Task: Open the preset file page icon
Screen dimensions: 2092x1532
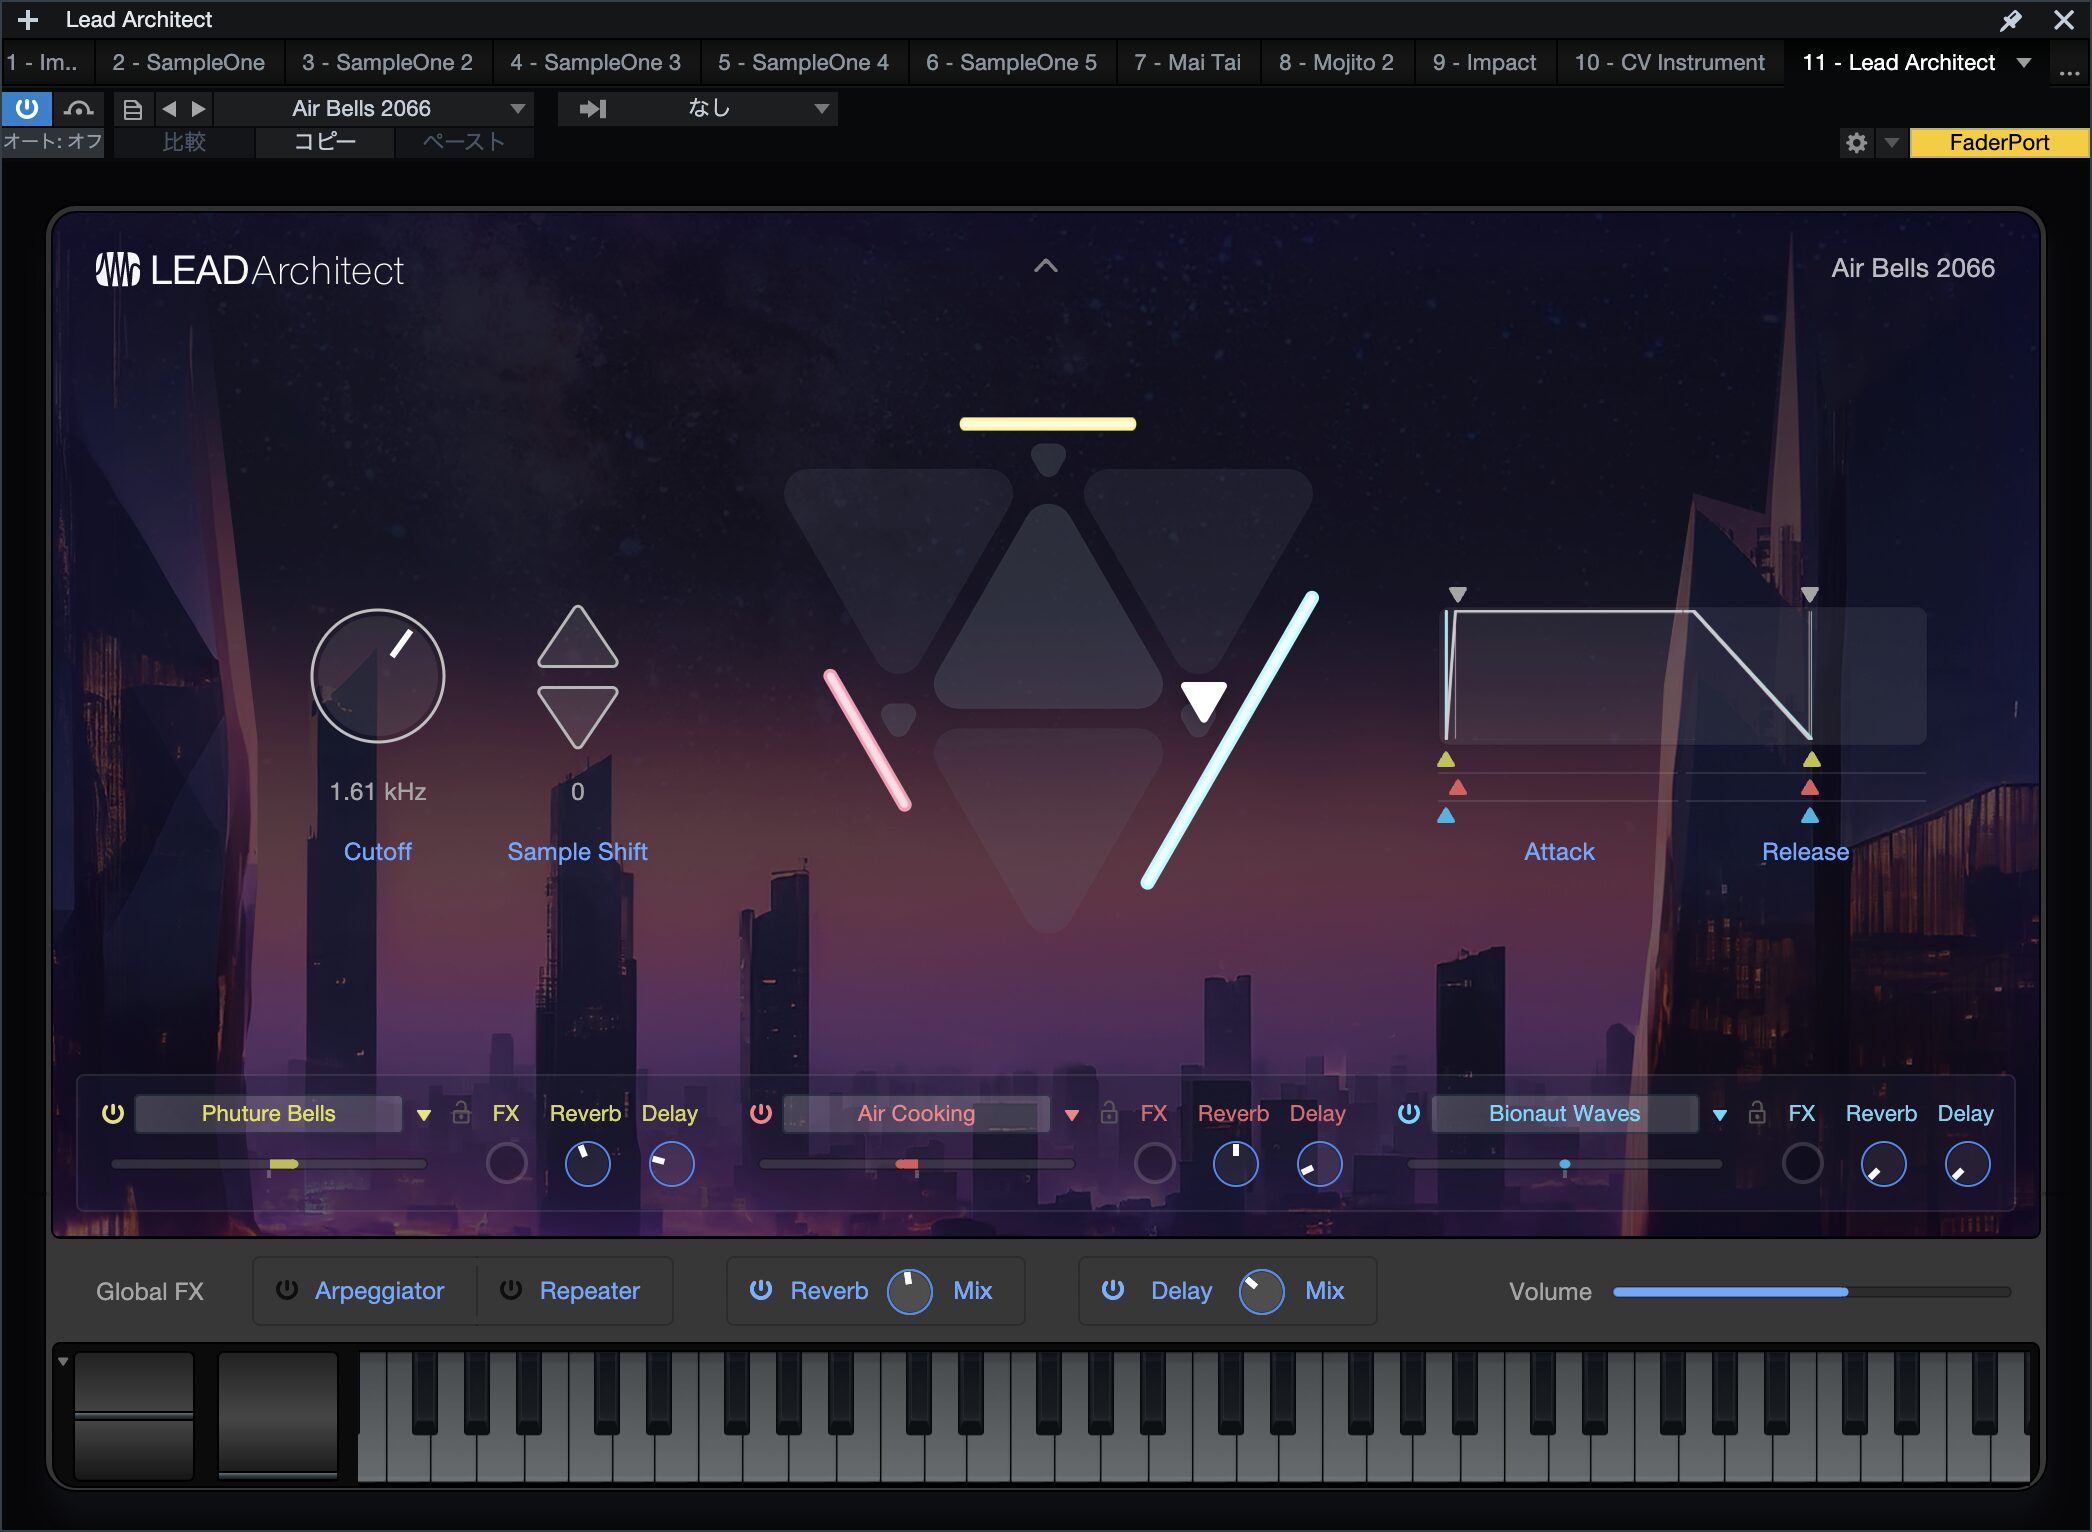Action: pos(133,109)
